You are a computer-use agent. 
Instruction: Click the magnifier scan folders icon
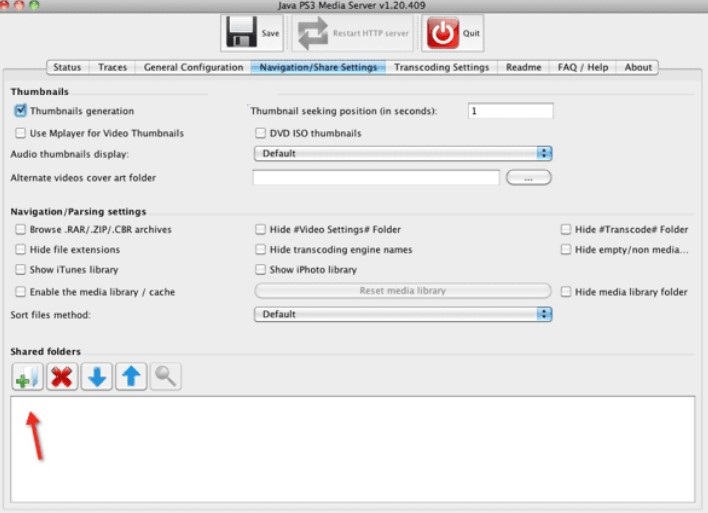pos(165,376)
